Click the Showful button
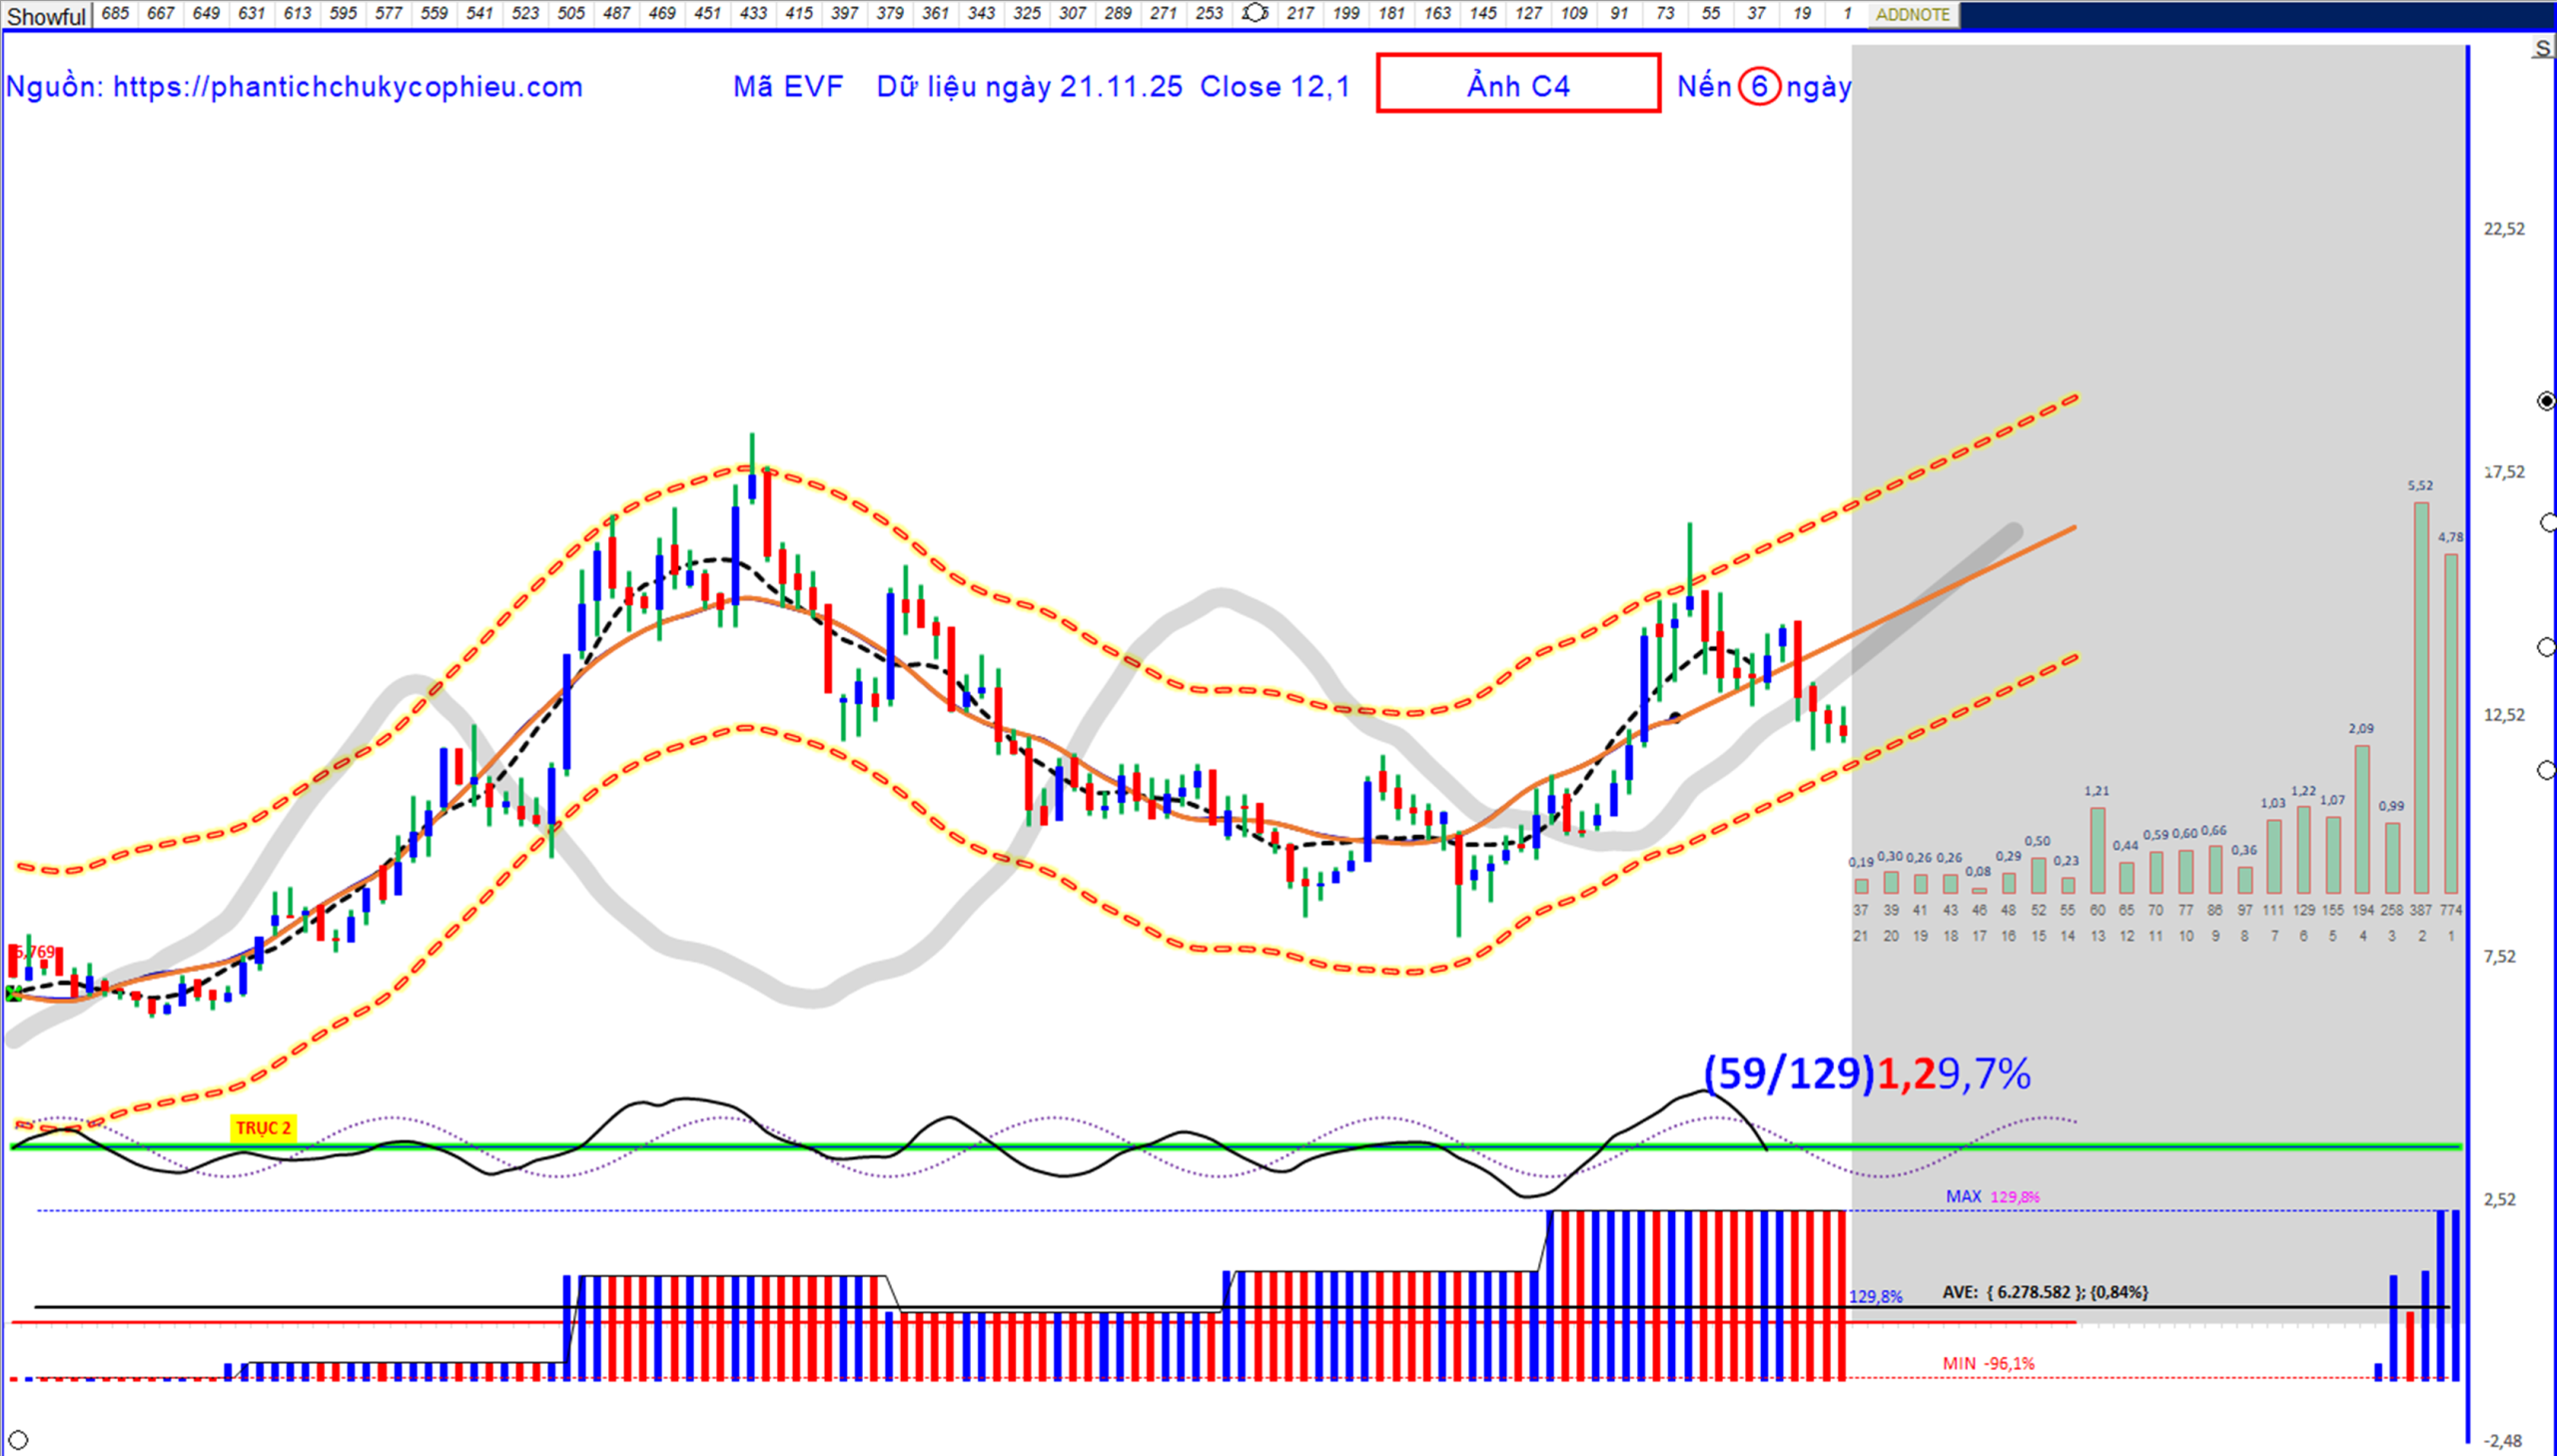The image size is (2557, 1456). pos(46,15)
